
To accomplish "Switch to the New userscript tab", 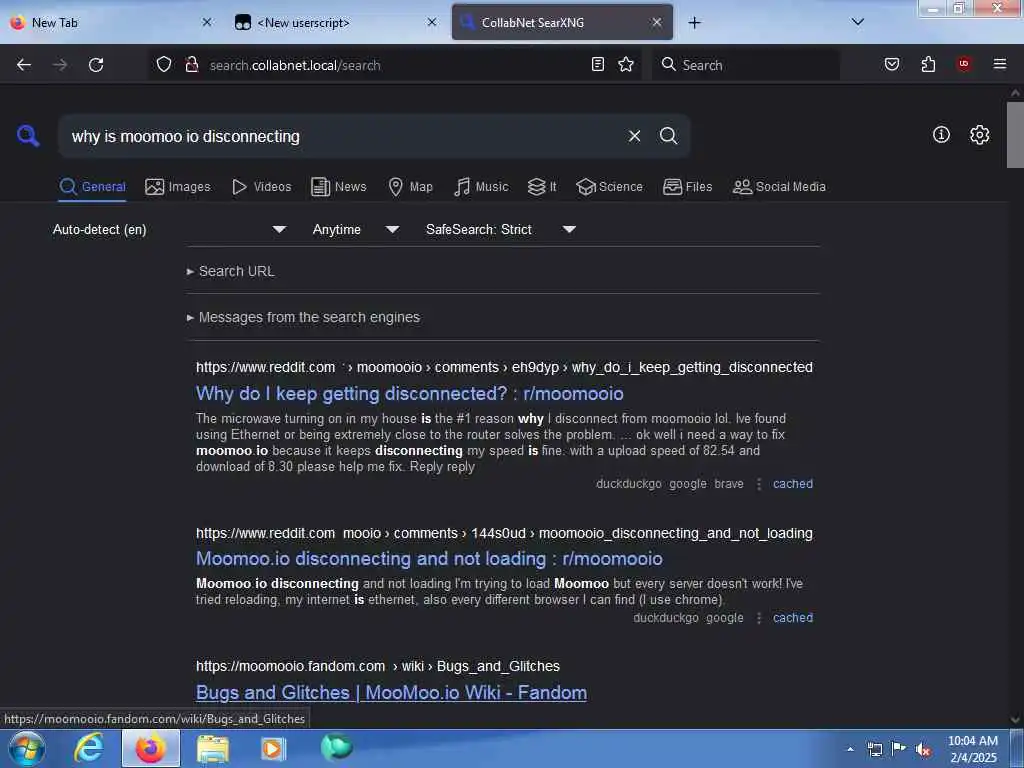I will pos(336,23).
